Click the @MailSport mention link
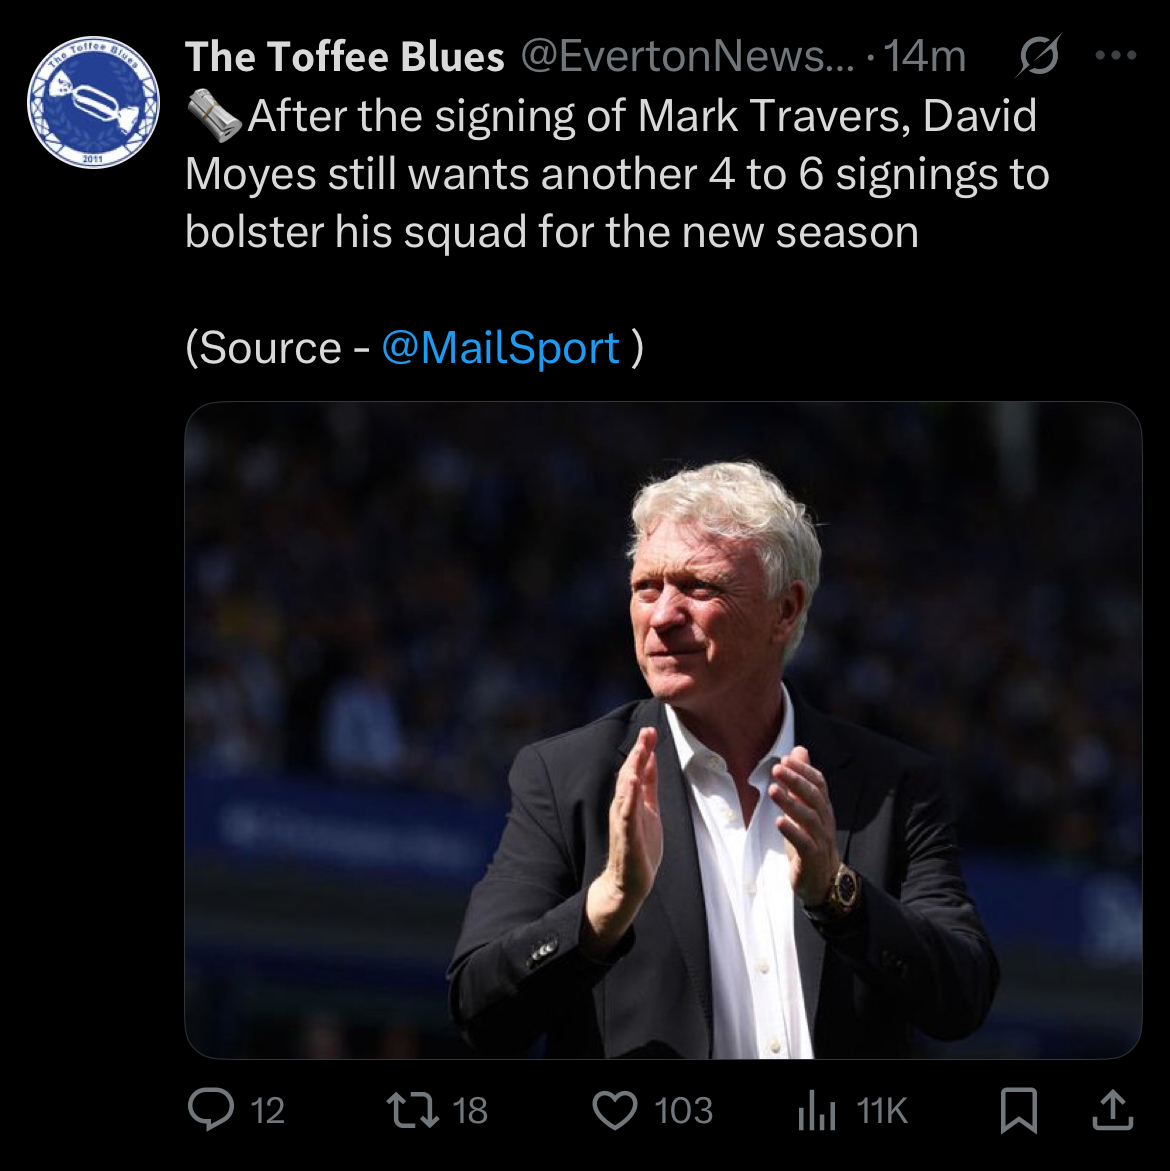Viewport: 1170px width, 1171px height. coord(501,348)
